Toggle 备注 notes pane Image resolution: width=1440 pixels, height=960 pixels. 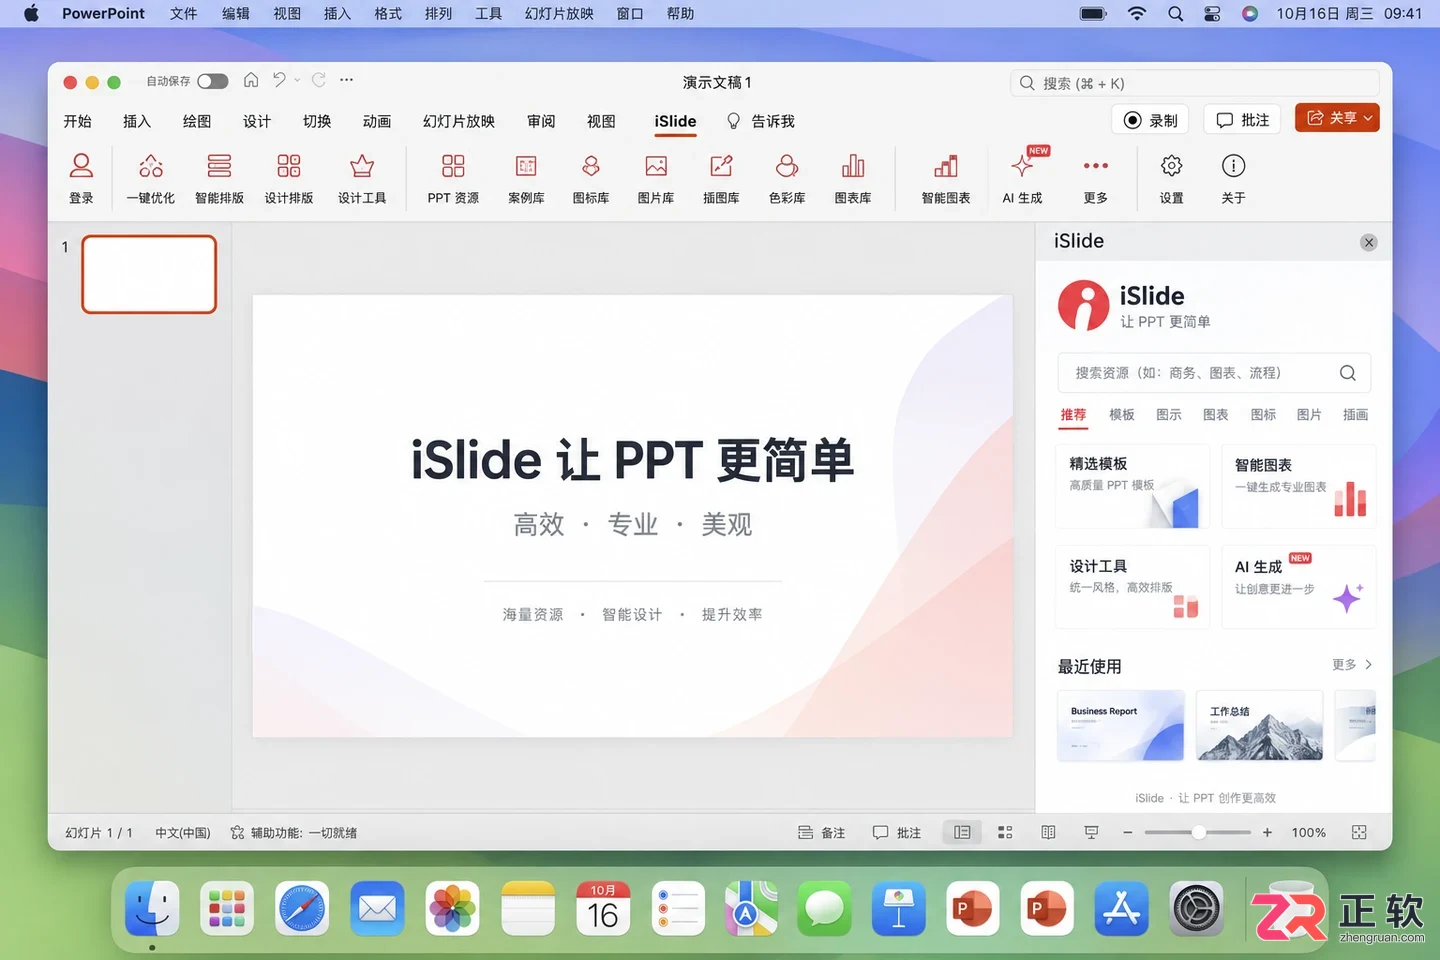pos(821,832)
